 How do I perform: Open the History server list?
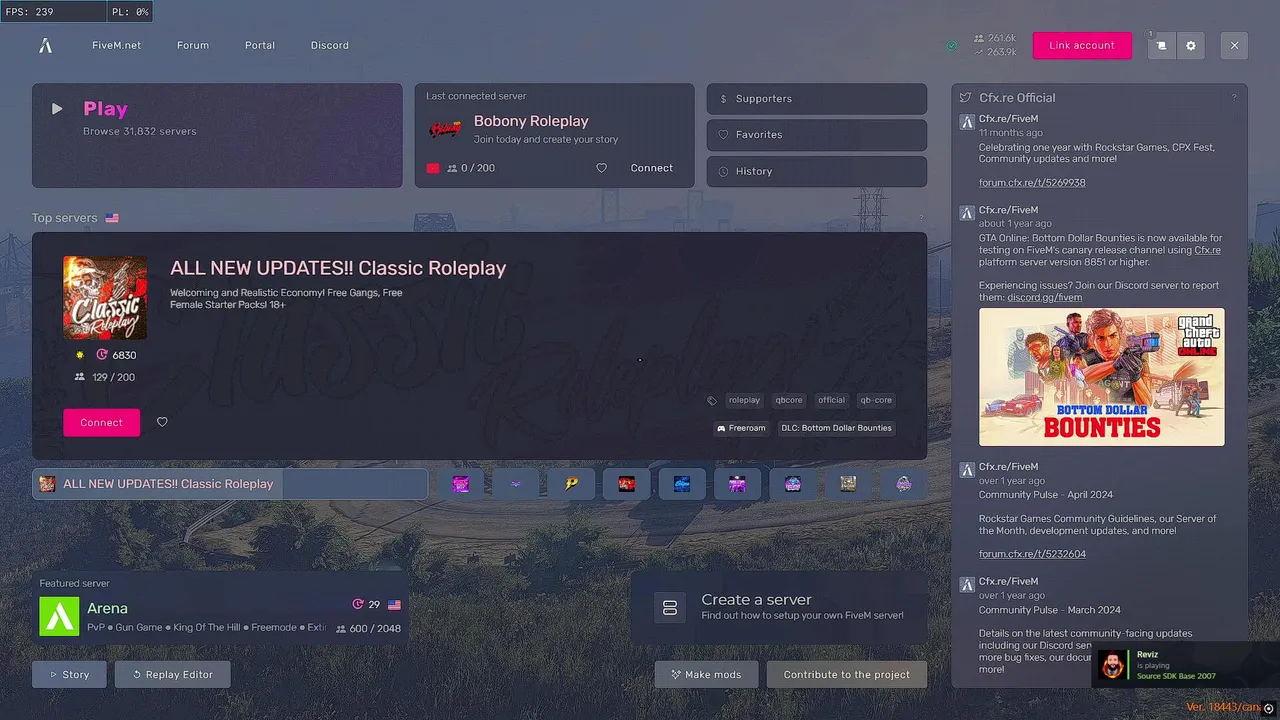(x=817, y=171)
